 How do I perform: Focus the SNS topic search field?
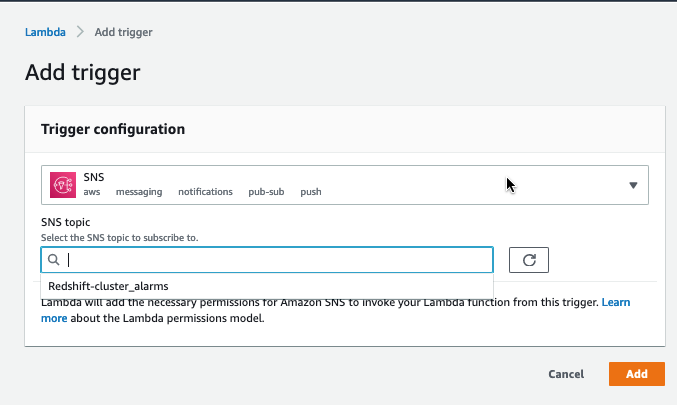267,260
